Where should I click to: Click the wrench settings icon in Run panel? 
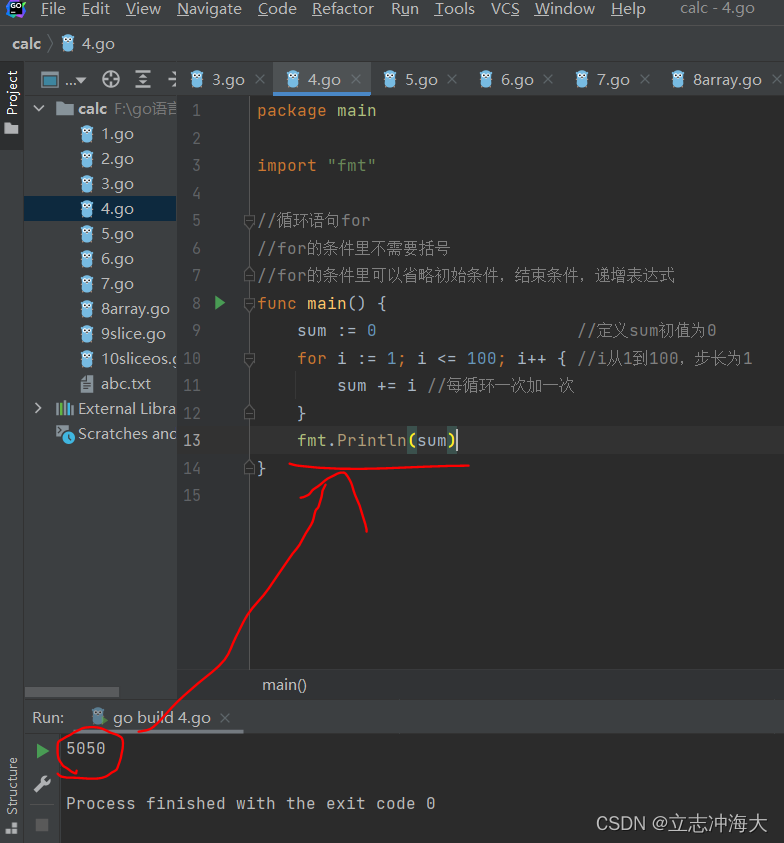[42, 784]
